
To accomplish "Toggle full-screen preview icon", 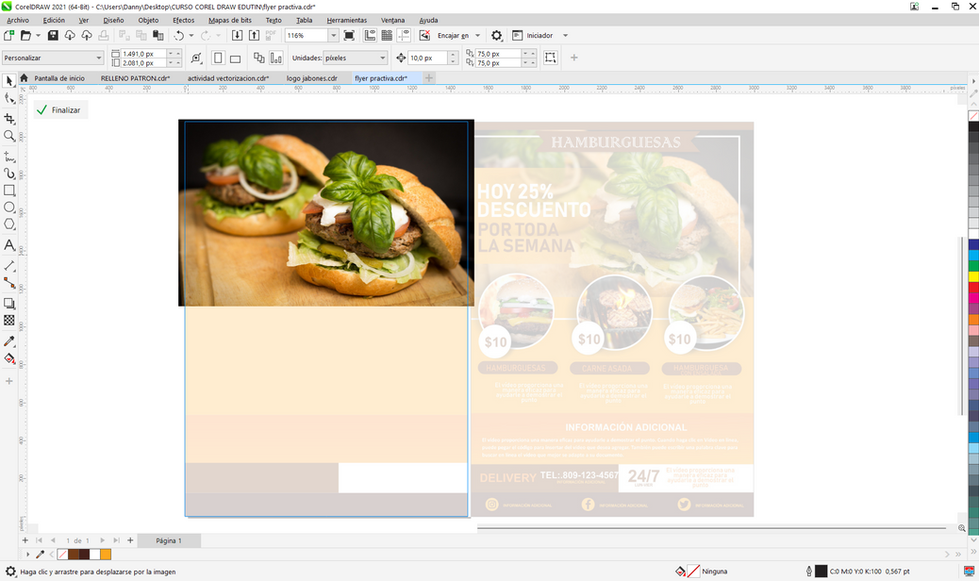I will [x=349, y=36].
